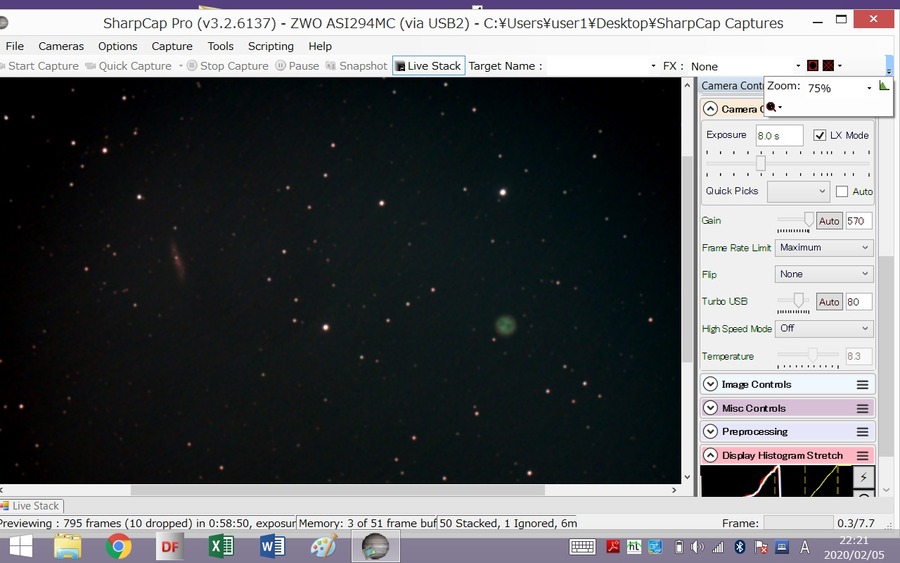The width and height of the screenshot is (900, 563).
Task: Click the Turbo USB slider handle
Action: click(798, 300)
